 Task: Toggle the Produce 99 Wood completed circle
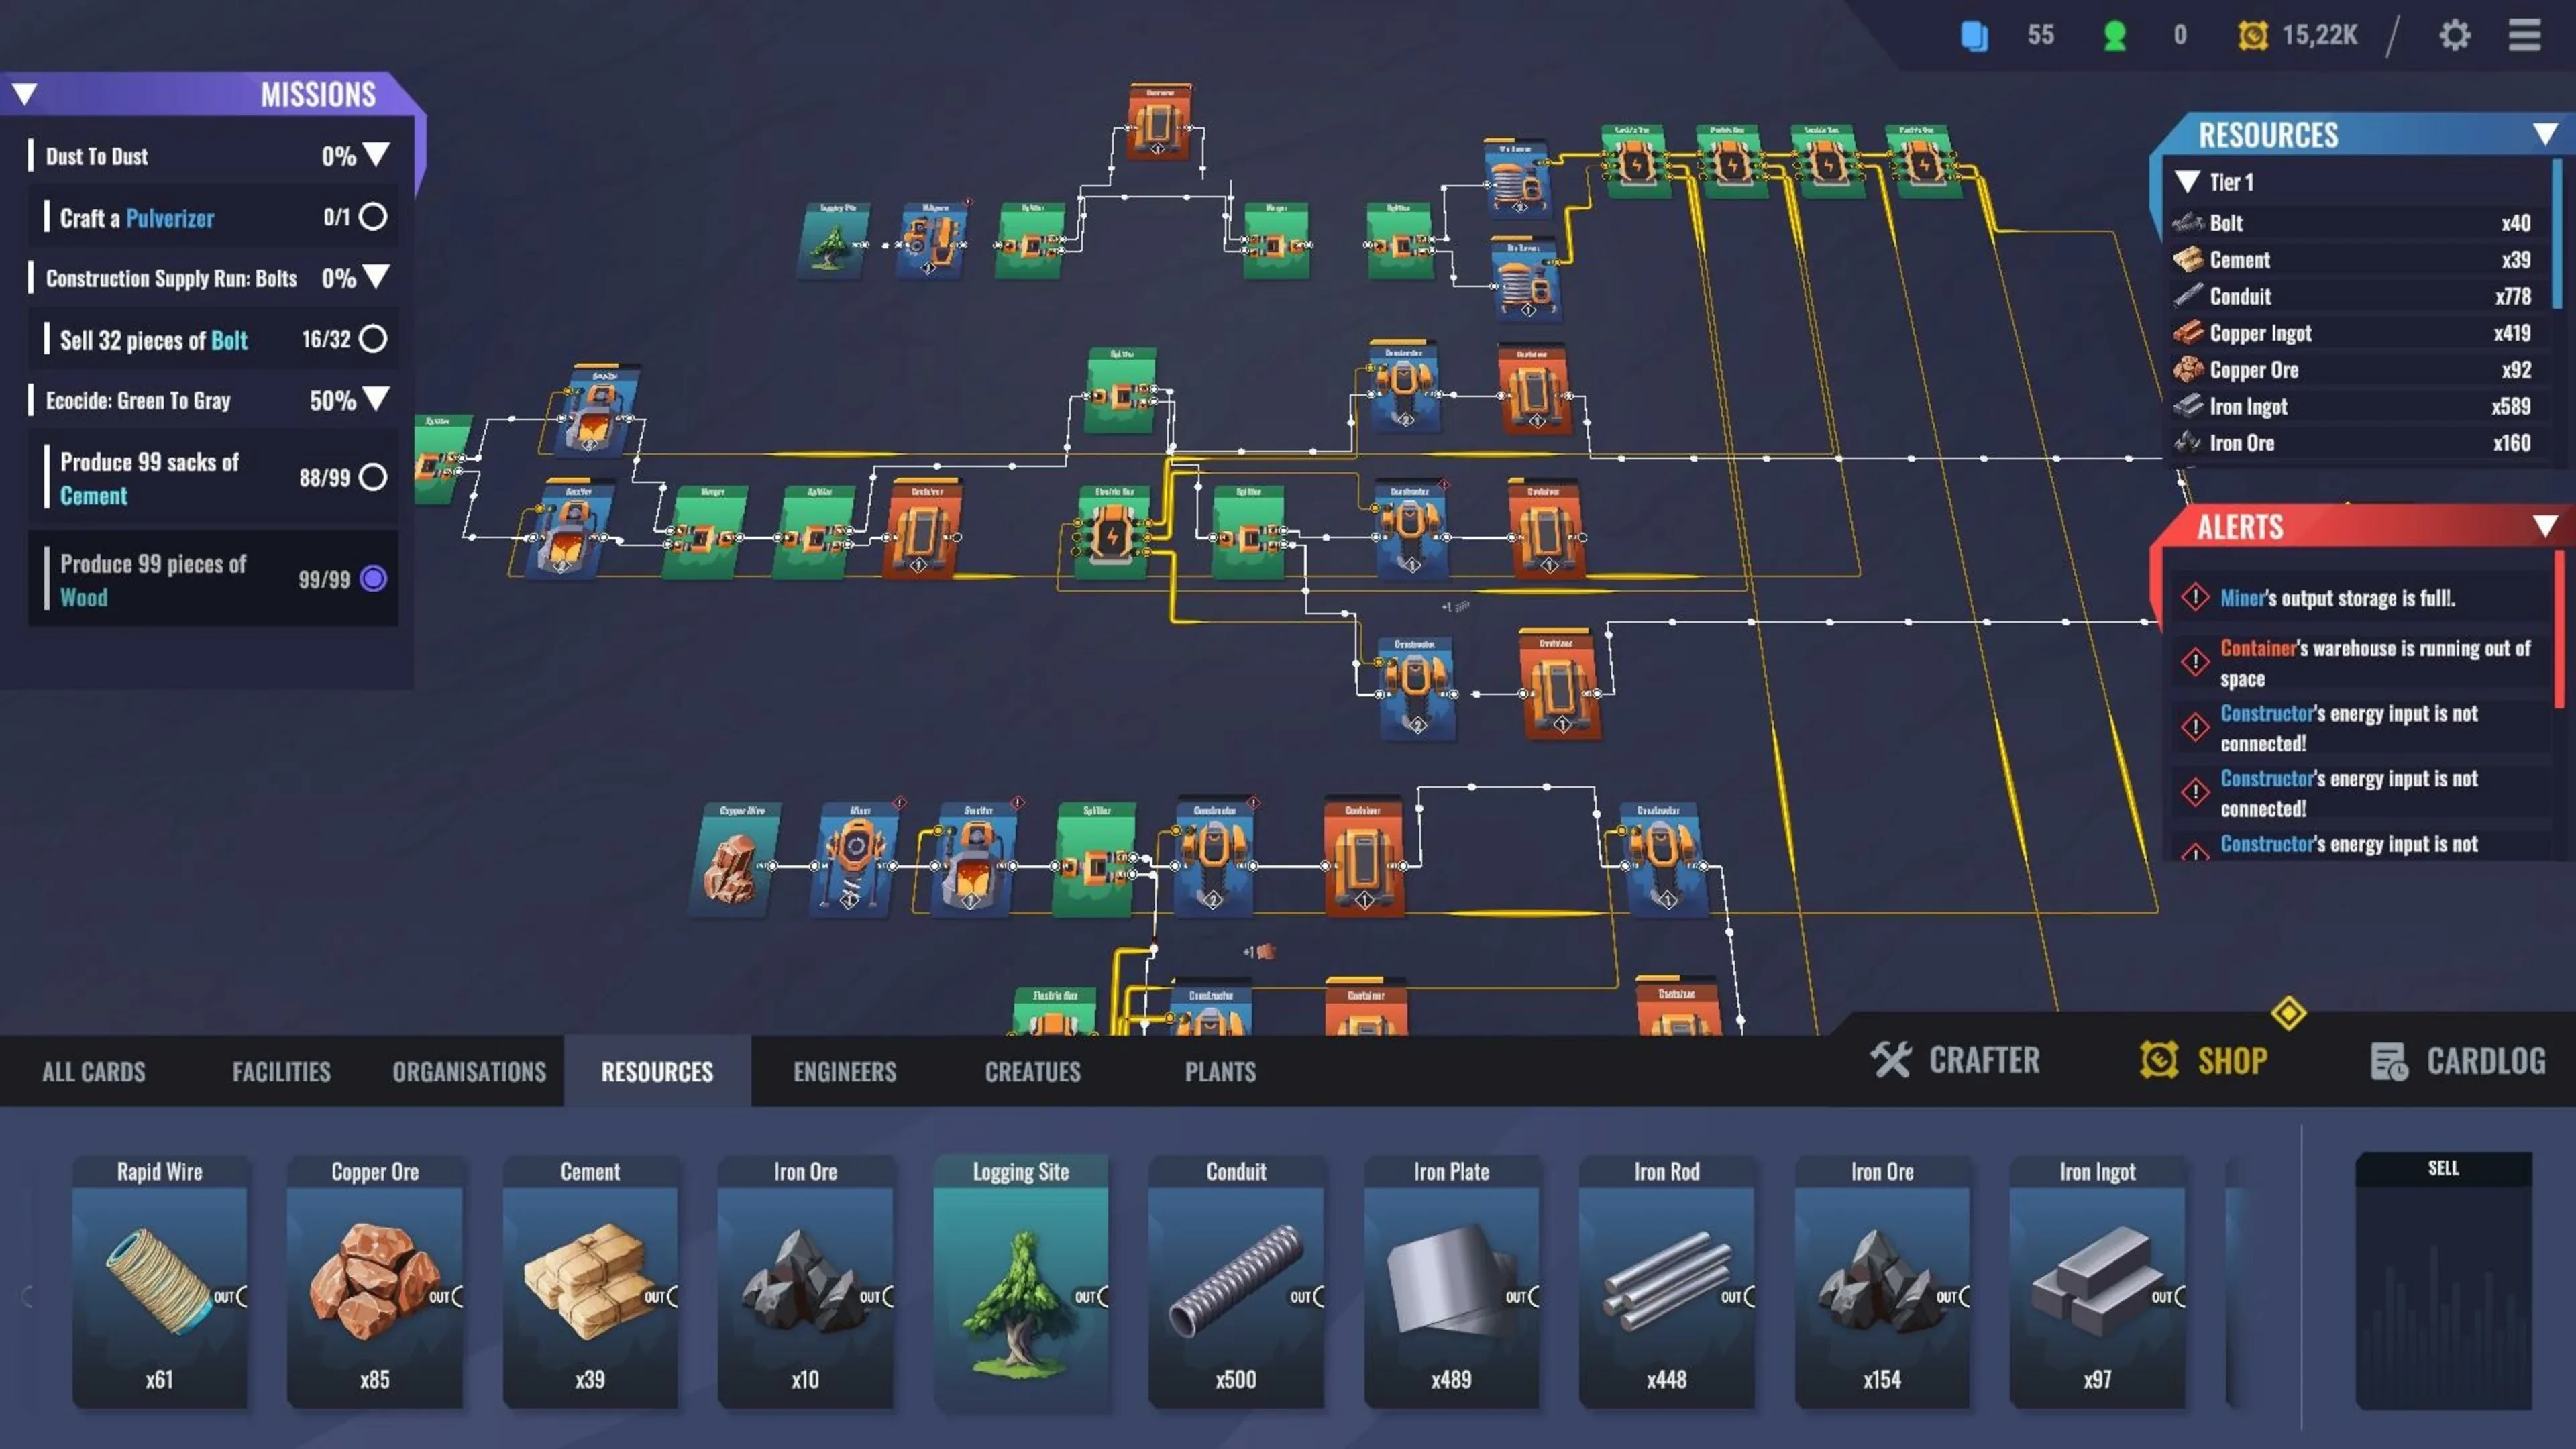pyautogui.click(x=373, y=579)
